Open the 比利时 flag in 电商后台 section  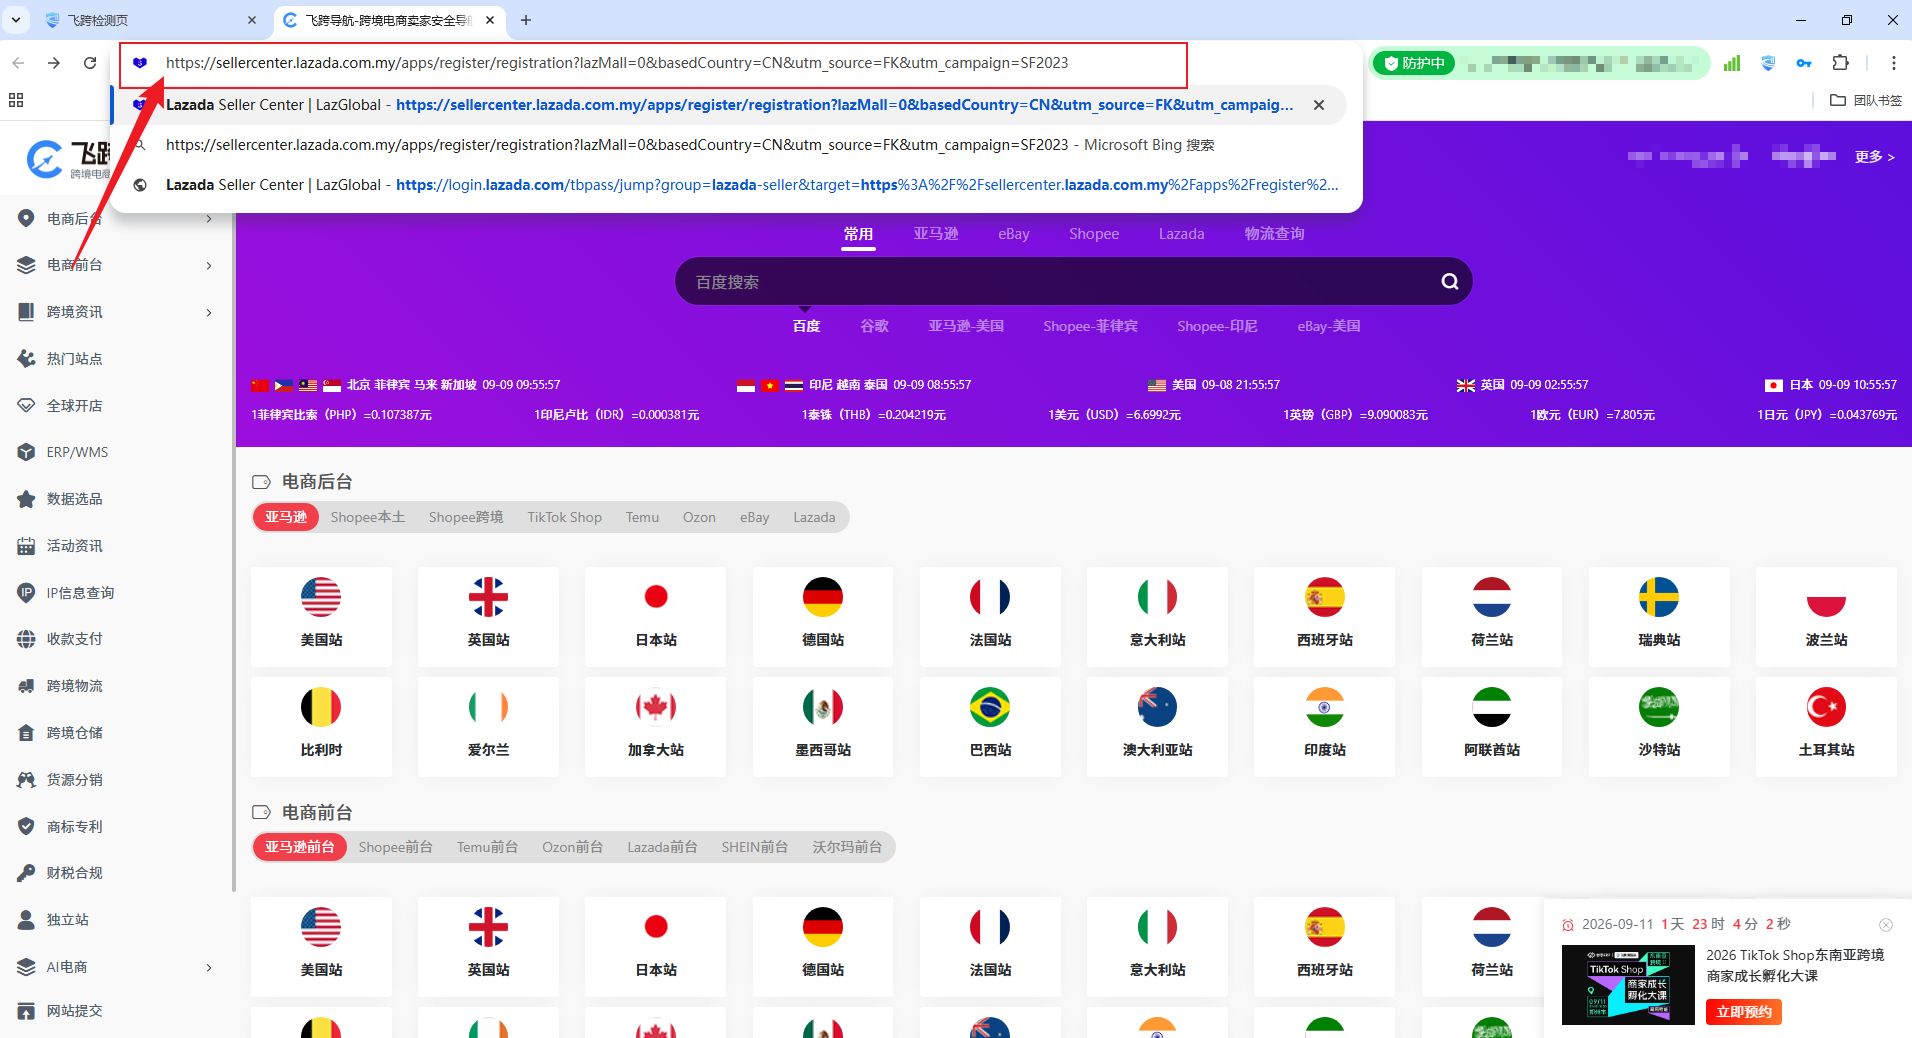(x=321, y=707)
